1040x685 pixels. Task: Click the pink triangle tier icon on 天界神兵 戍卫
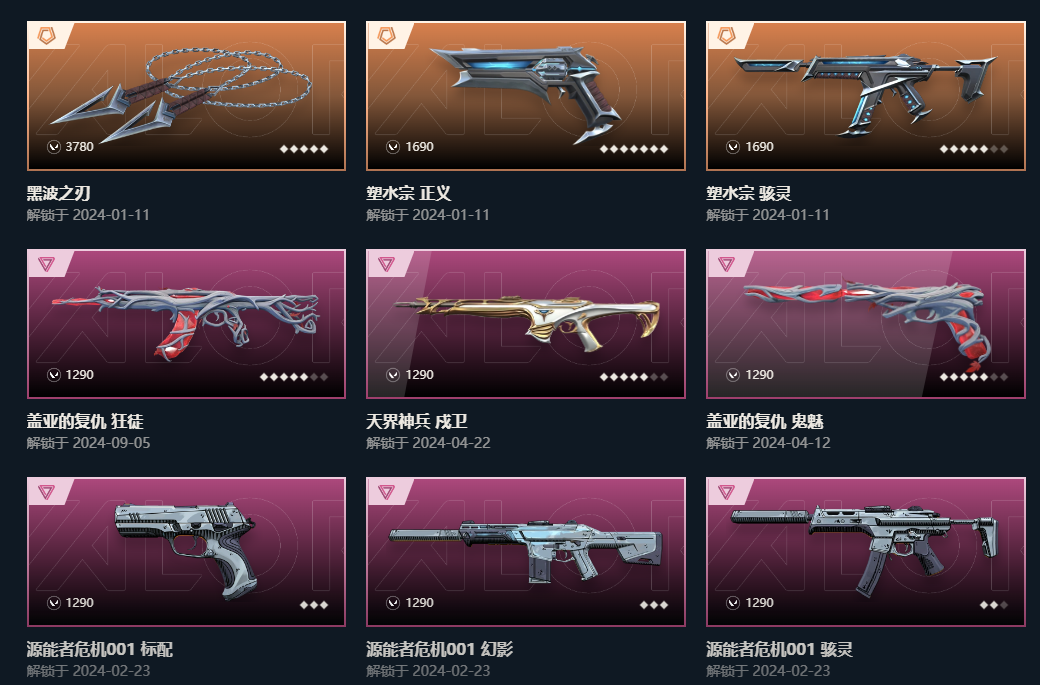[386, 264]
